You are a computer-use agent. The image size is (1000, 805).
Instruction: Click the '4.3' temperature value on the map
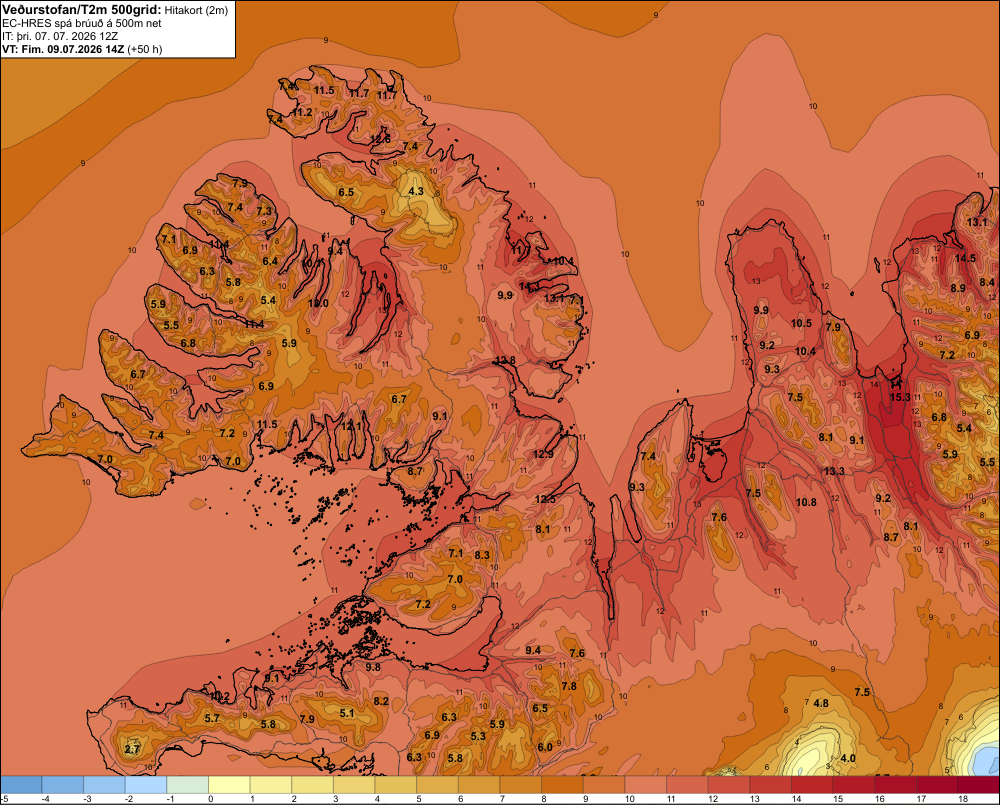pos(416,191)
